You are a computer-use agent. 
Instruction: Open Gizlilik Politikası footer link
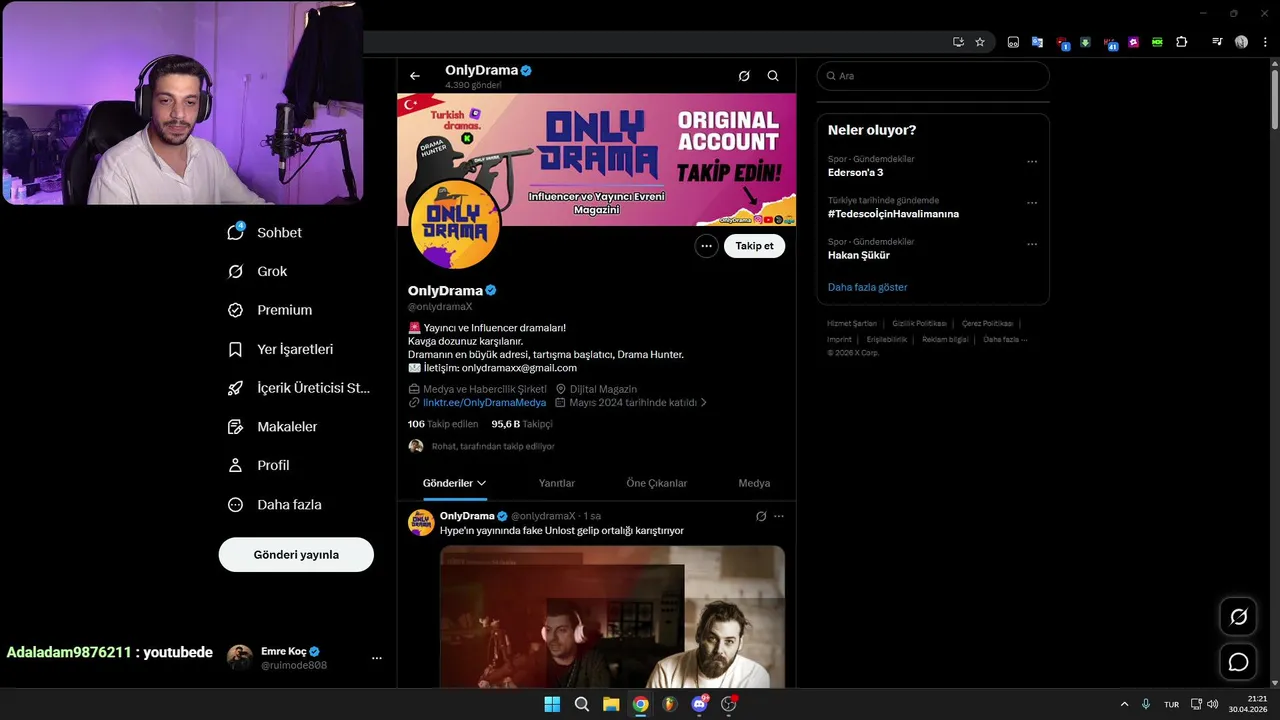(919, 324)
